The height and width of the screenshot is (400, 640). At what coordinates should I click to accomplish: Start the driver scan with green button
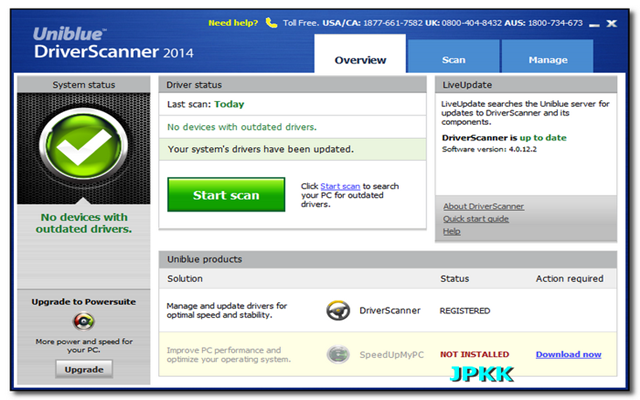226,195
